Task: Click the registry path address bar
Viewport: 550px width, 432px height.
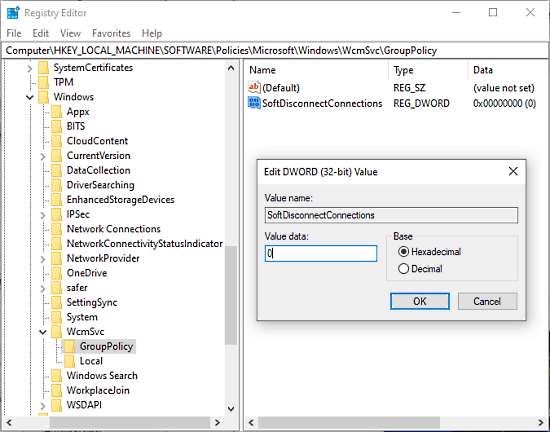Action: tap(275, 50)
